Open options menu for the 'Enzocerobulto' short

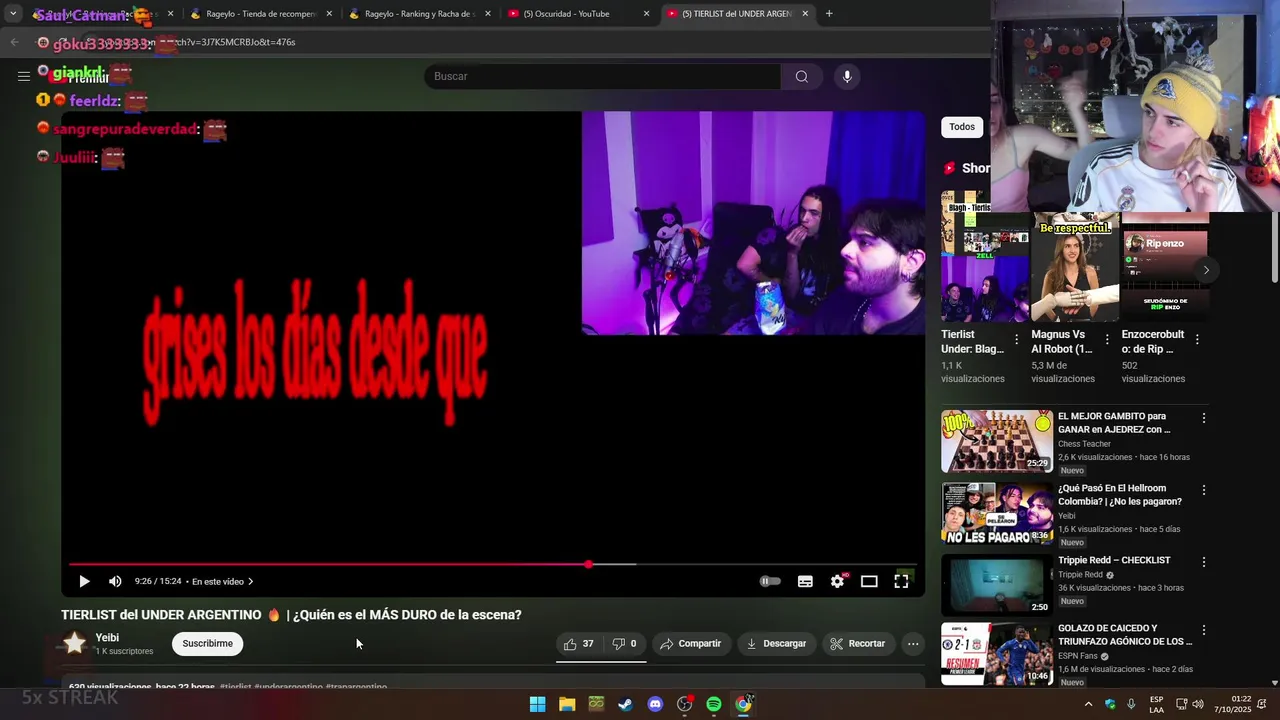(1197, 340)
